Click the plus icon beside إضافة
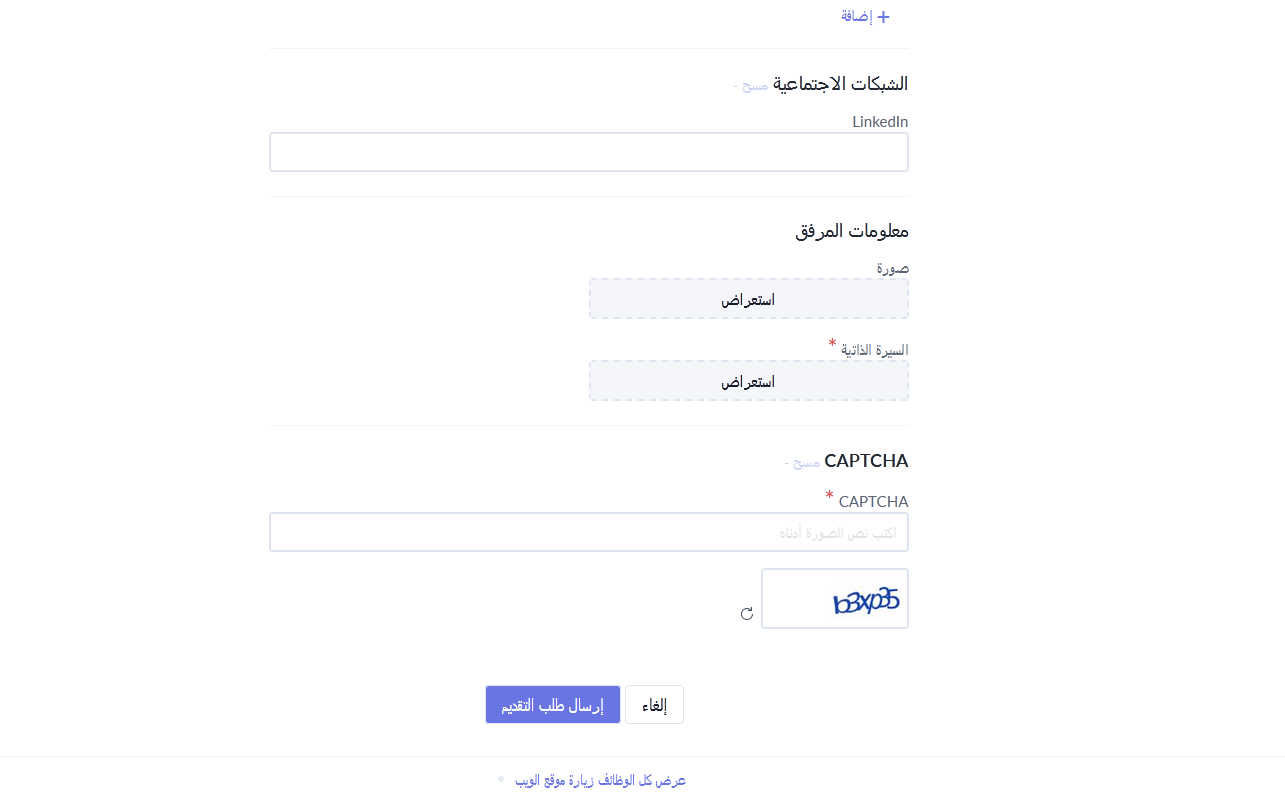 coord(883,17)
